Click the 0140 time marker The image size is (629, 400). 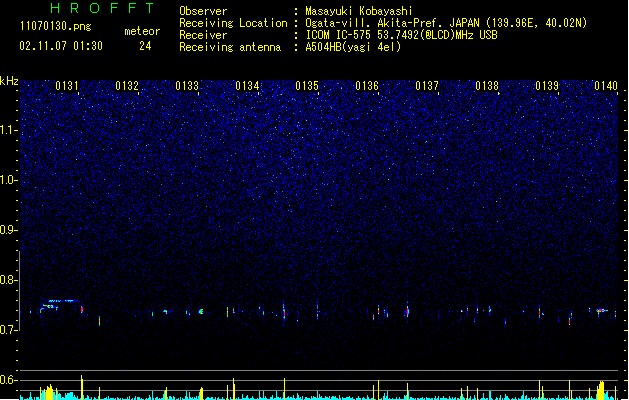coord(606,86)
